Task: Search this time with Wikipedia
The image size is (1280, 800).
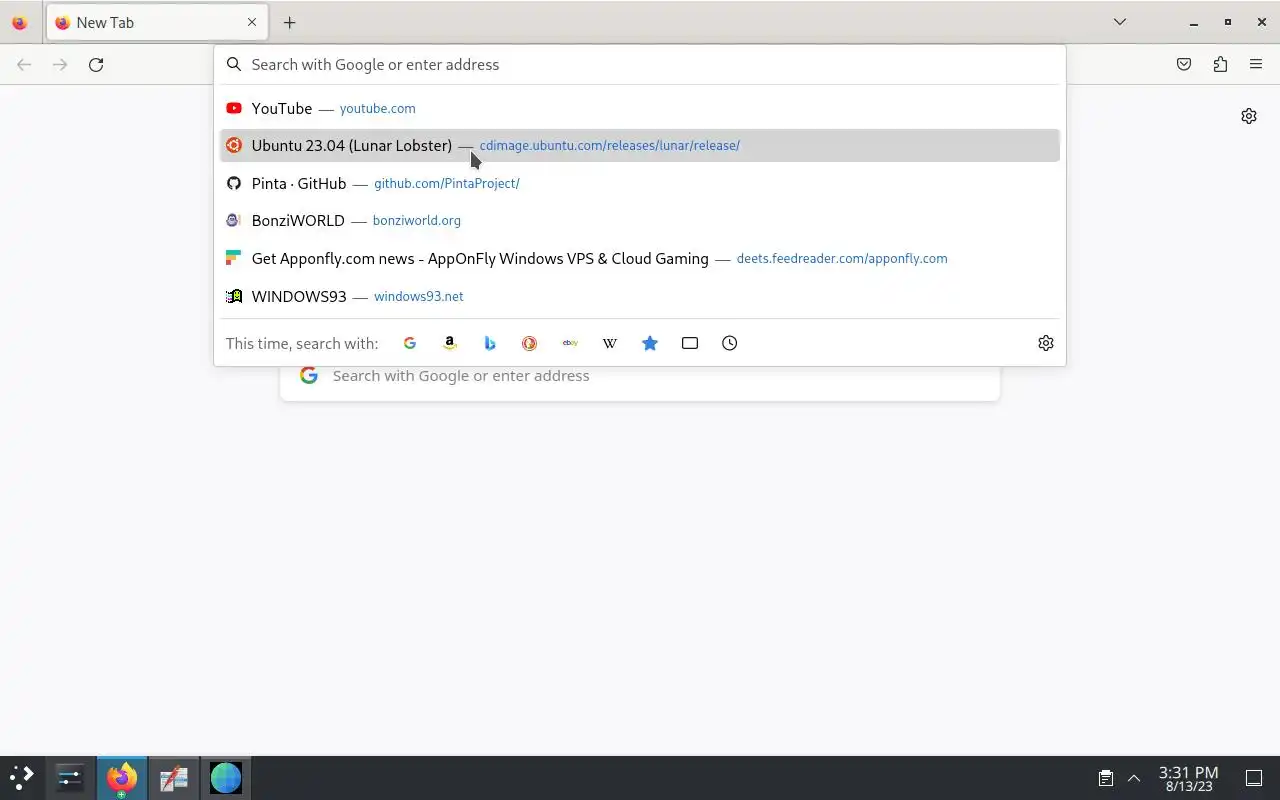Action: [610, 343]
